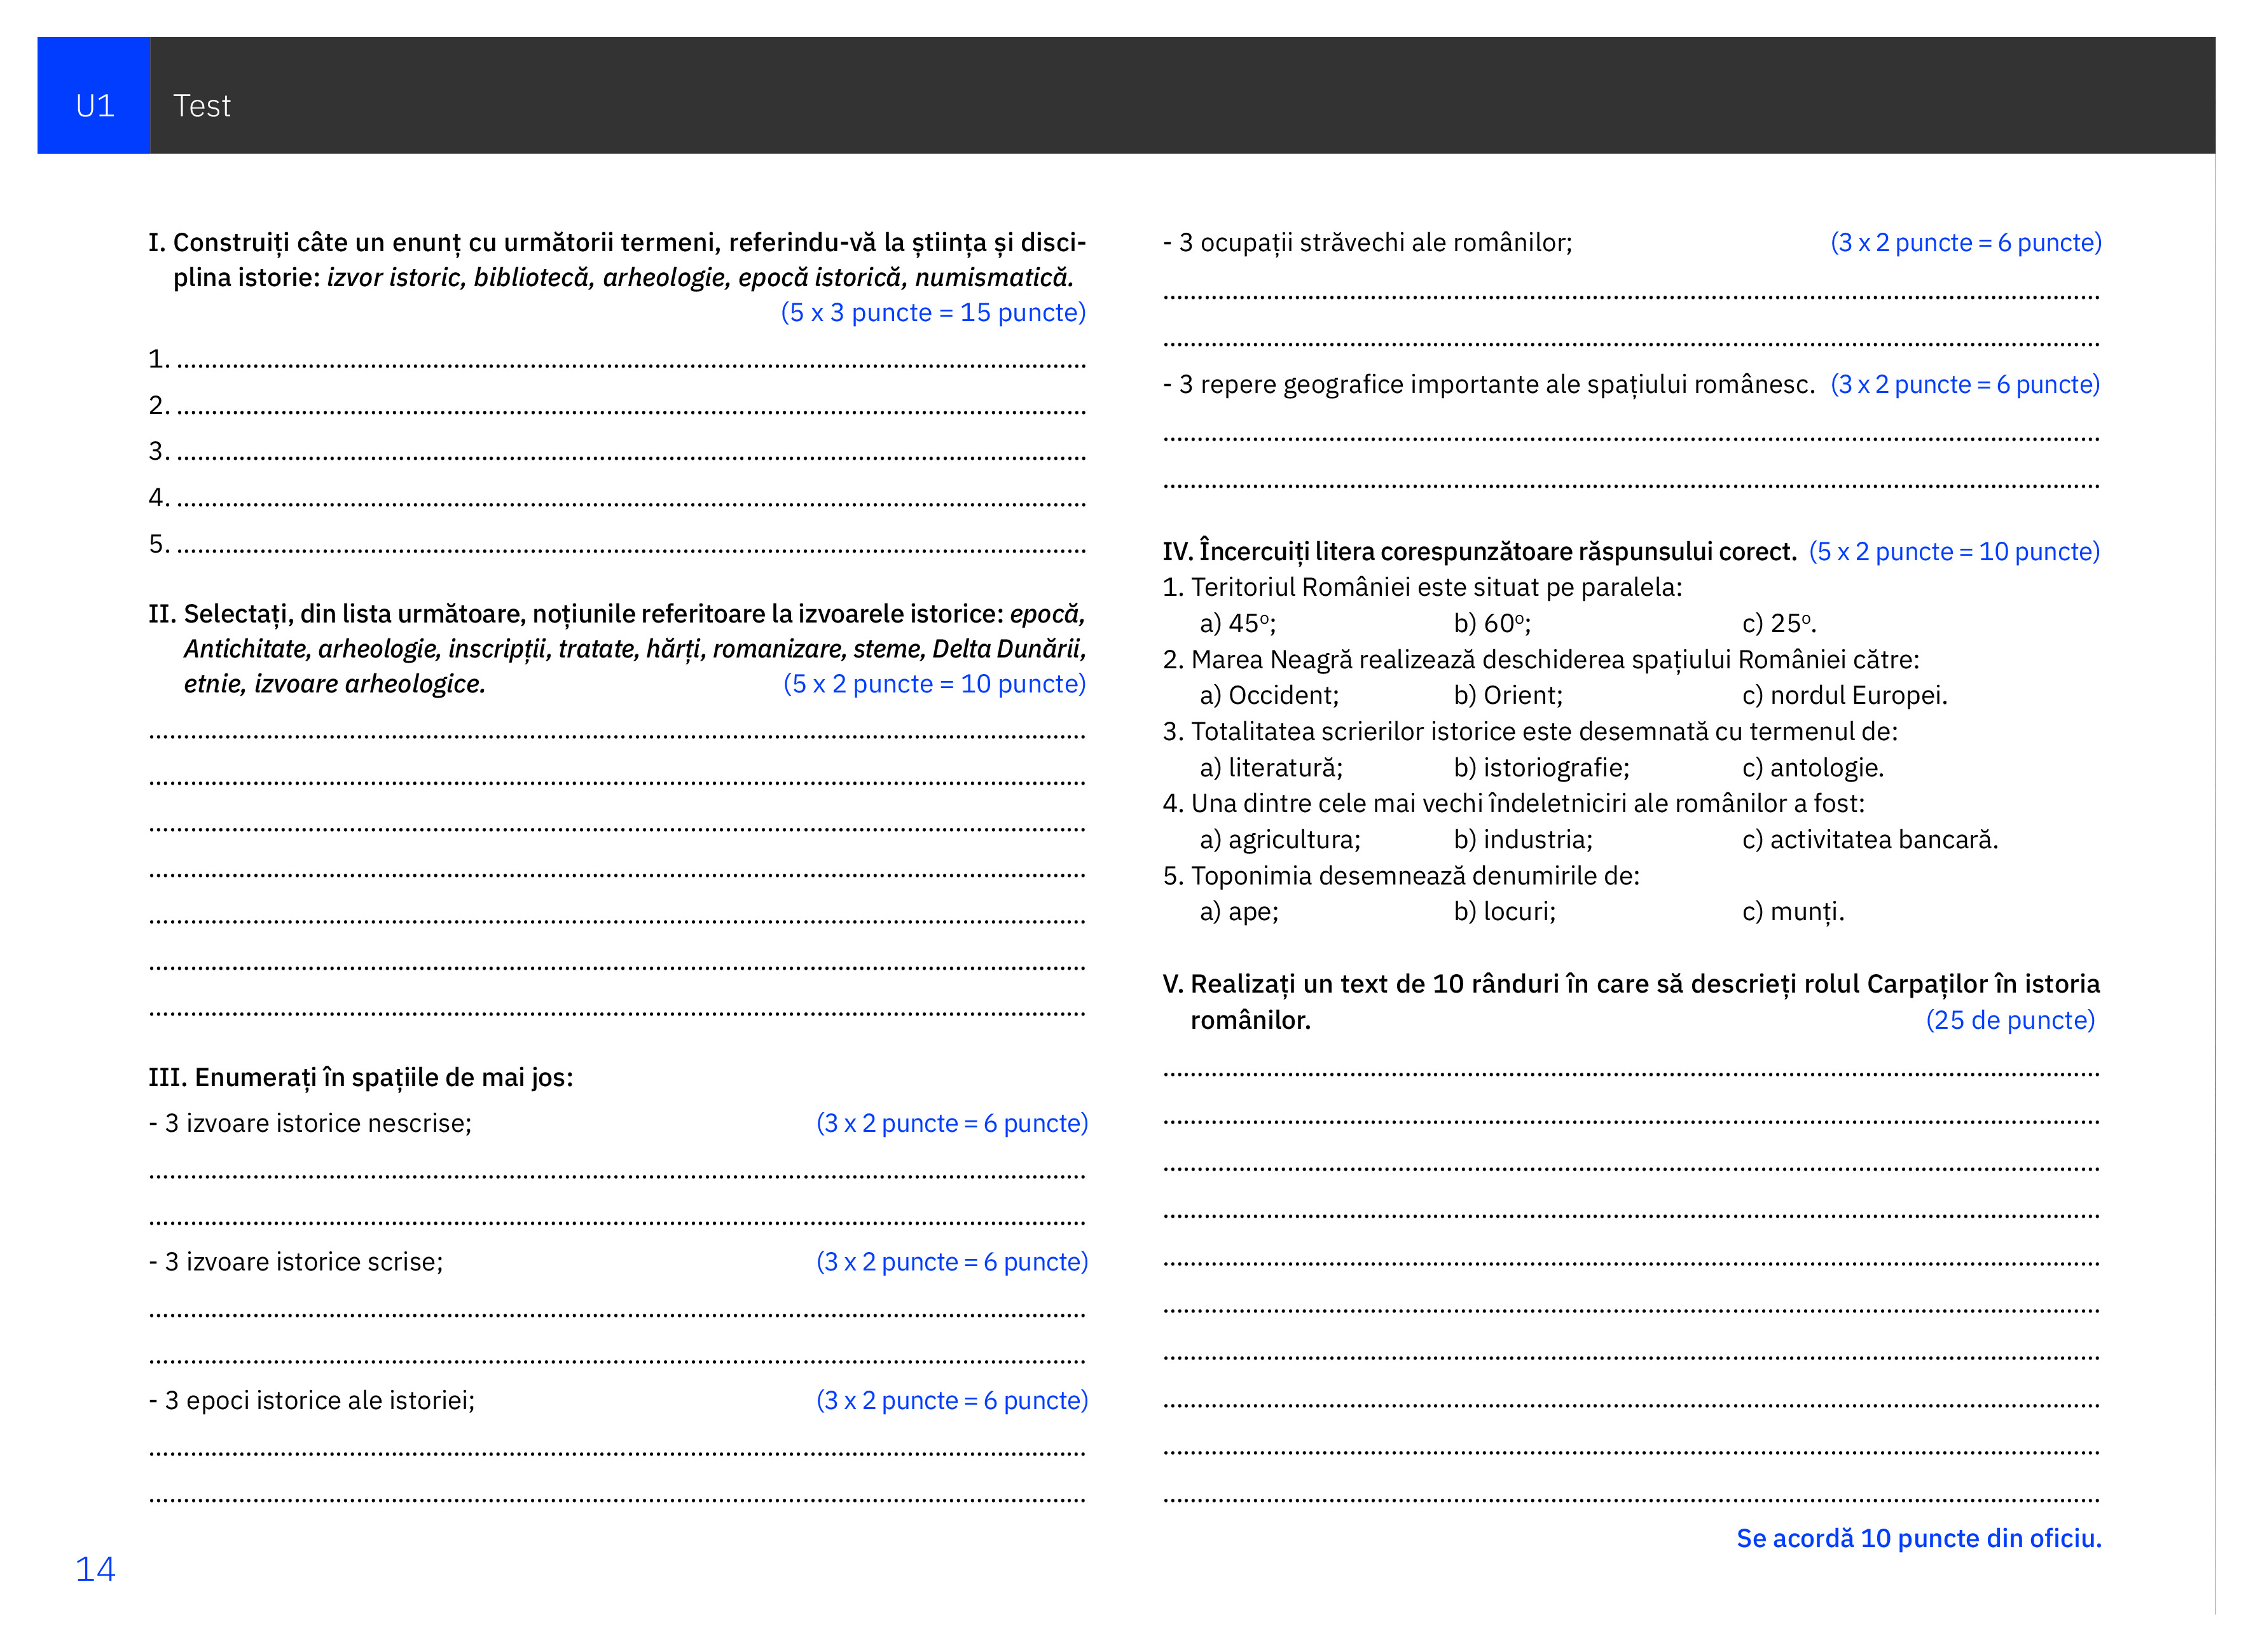Click 'III. Enumerați în spațiile de mai jos' heading
The height and width of the screenshot is (1652, 2253).
pyautogui.click(x=361, y=1078)
